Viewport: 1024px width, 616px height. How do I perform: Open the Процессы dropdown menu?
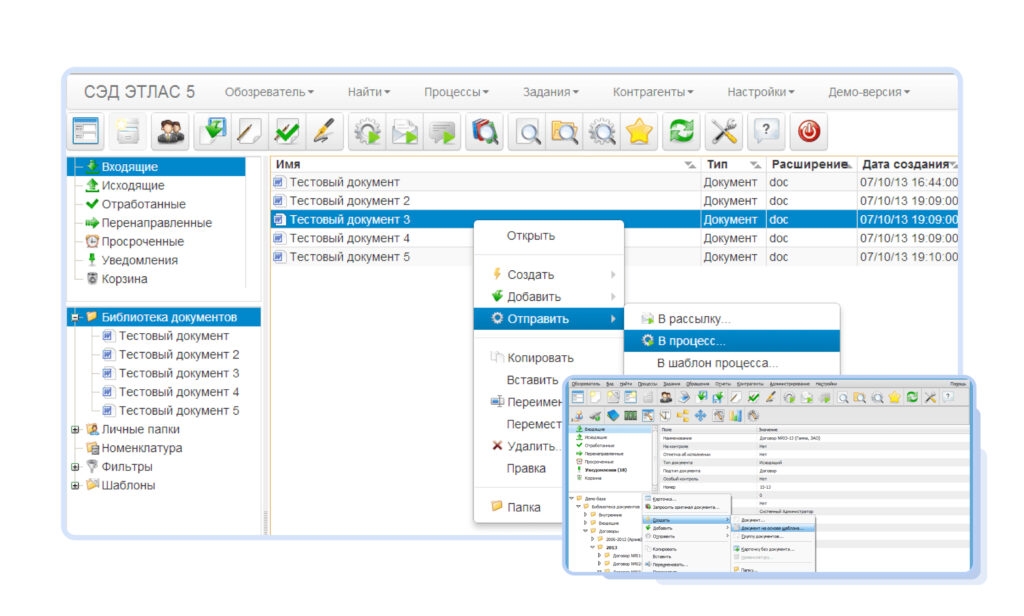[x=456, y=92]
